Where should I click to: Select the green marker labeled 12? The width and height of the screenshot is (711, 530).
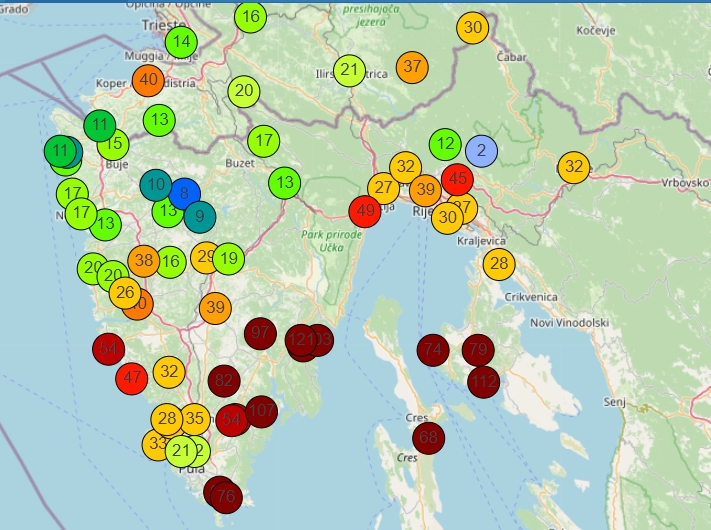(x=446, y=144)
